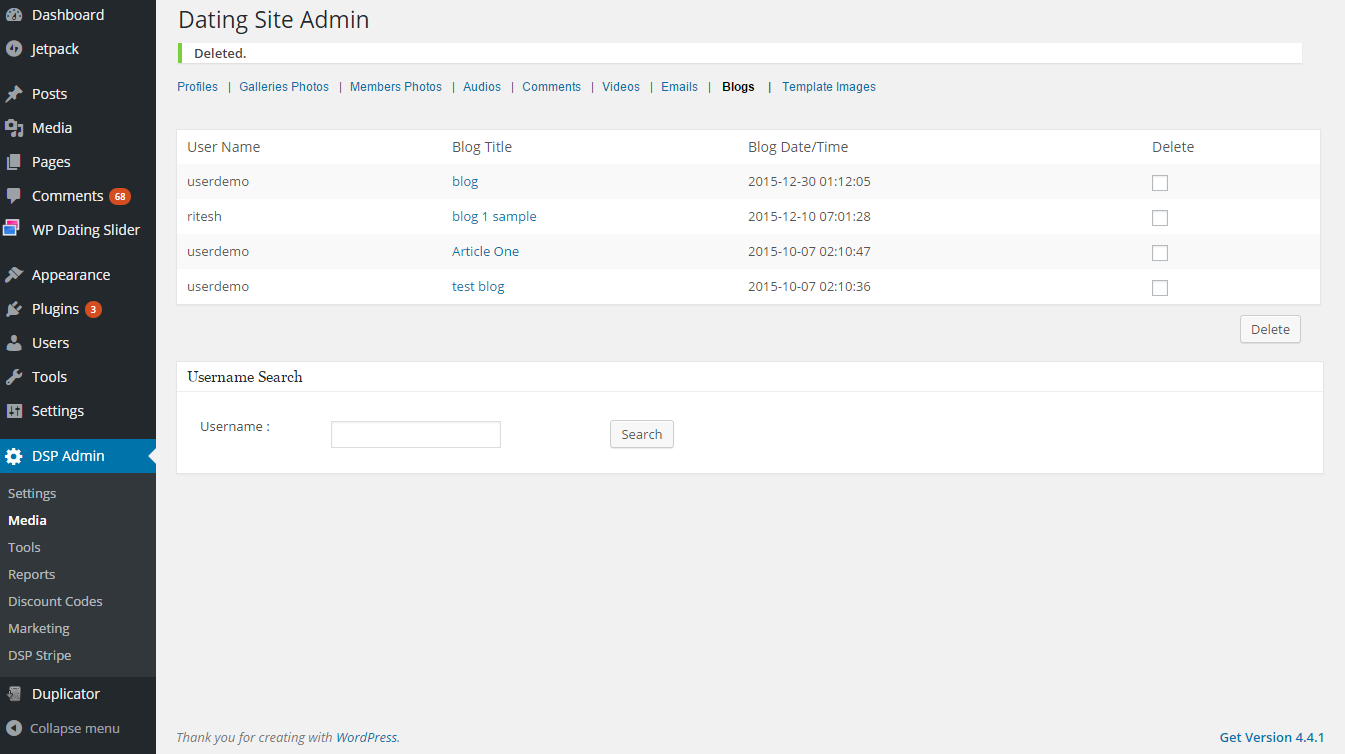Image resolution: width=1345 pixels, height=754 pixels.
Task: Switch to Galleries Photos tab
Action: [x=284, y=87]
